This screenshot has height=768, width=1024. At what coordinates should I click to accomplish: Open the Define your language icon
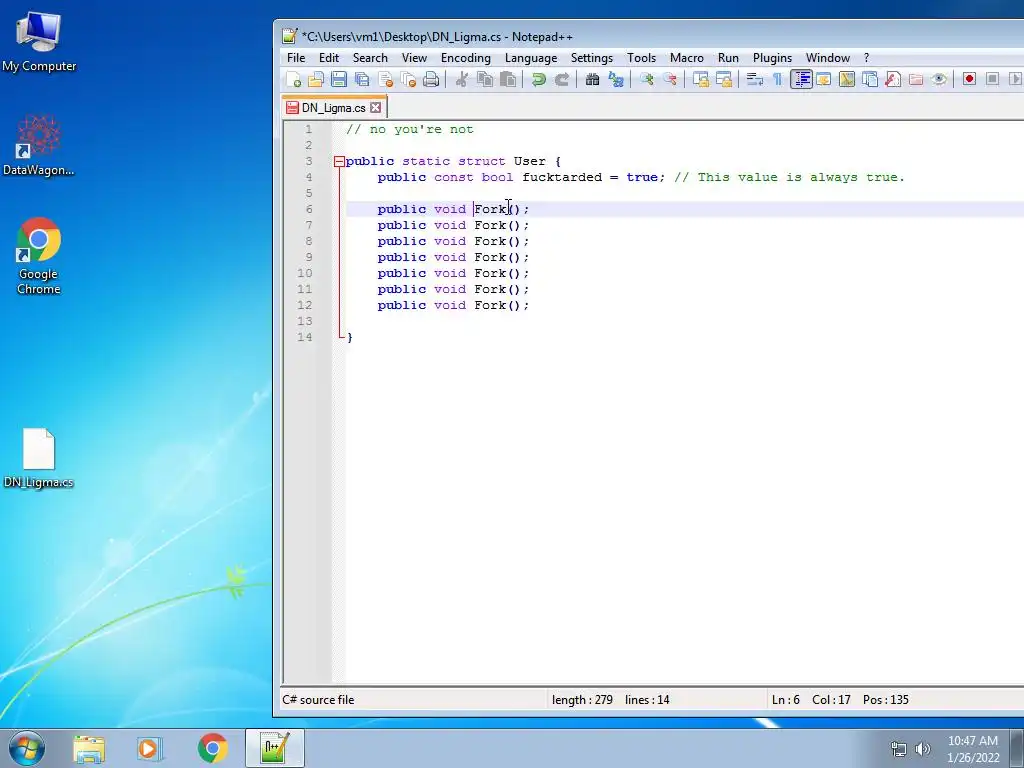coord(824,80)
